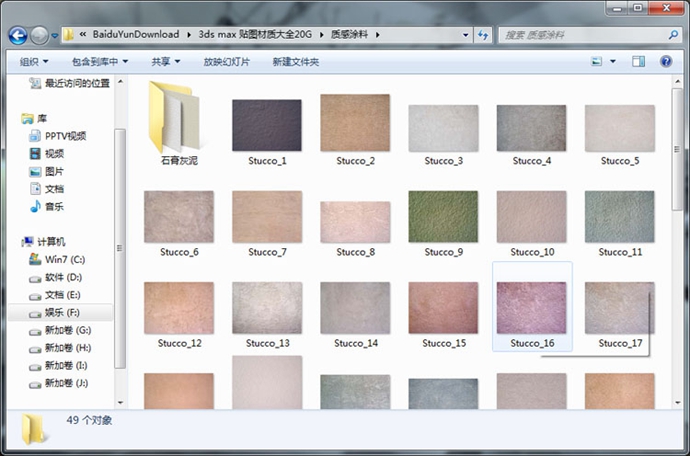Open the 组织 menu

(x=33, y=62)
